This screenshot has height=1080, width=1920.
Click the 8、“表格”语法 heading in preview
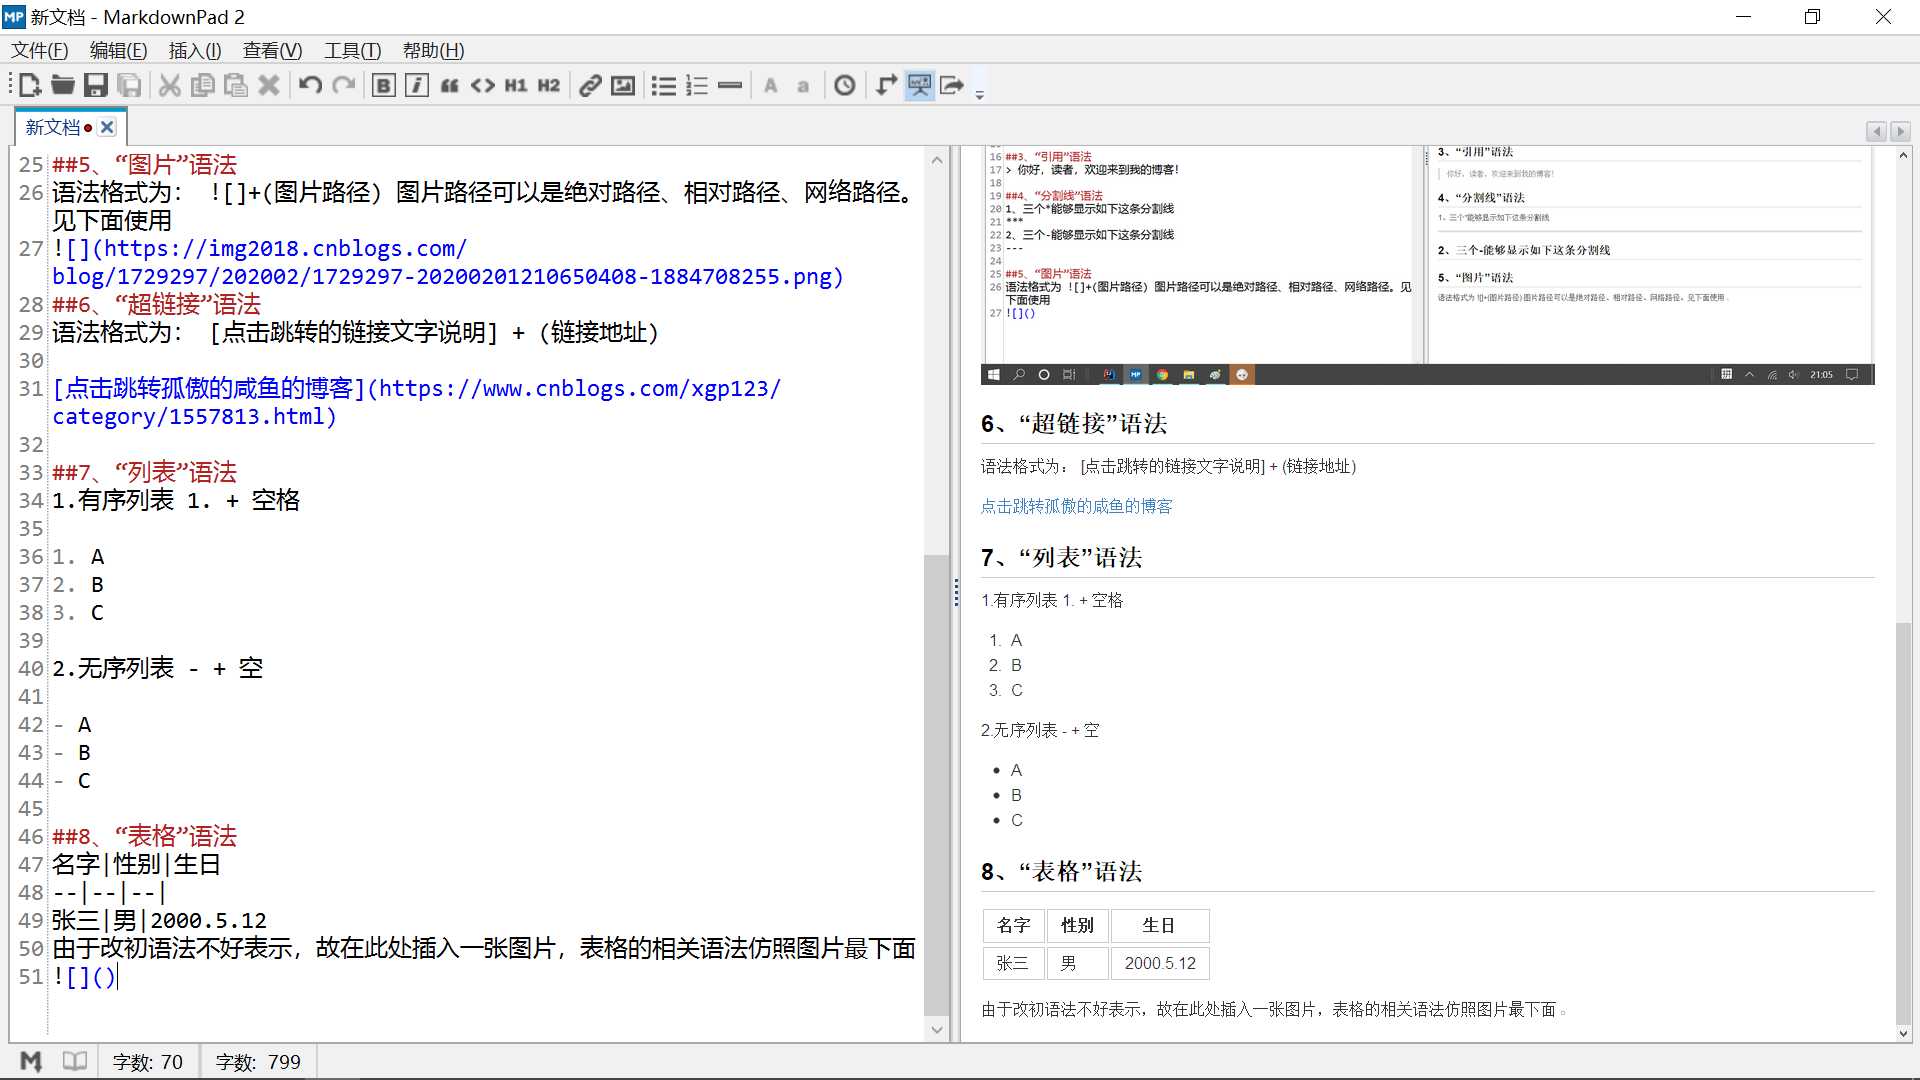pos(1061,872)
